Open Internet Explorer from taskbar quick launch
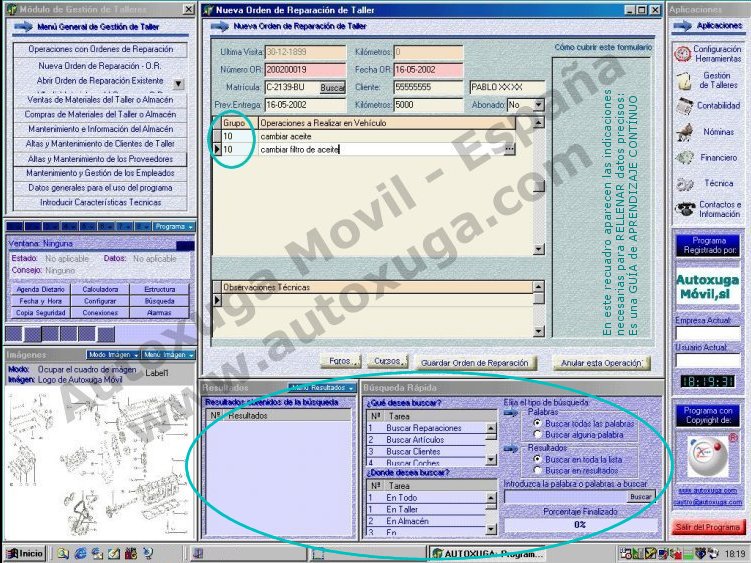 [80, 553]
